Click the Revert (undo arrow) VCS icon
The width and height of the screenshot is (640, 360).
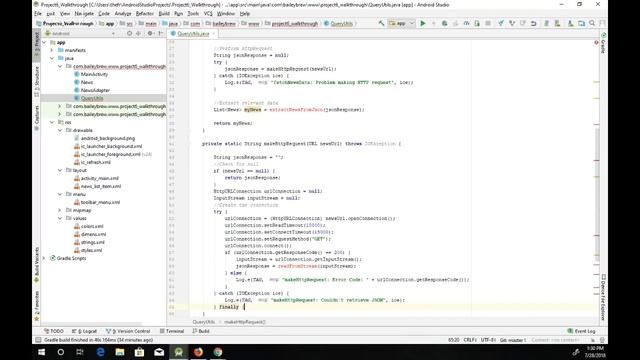(x=533, y=24)
